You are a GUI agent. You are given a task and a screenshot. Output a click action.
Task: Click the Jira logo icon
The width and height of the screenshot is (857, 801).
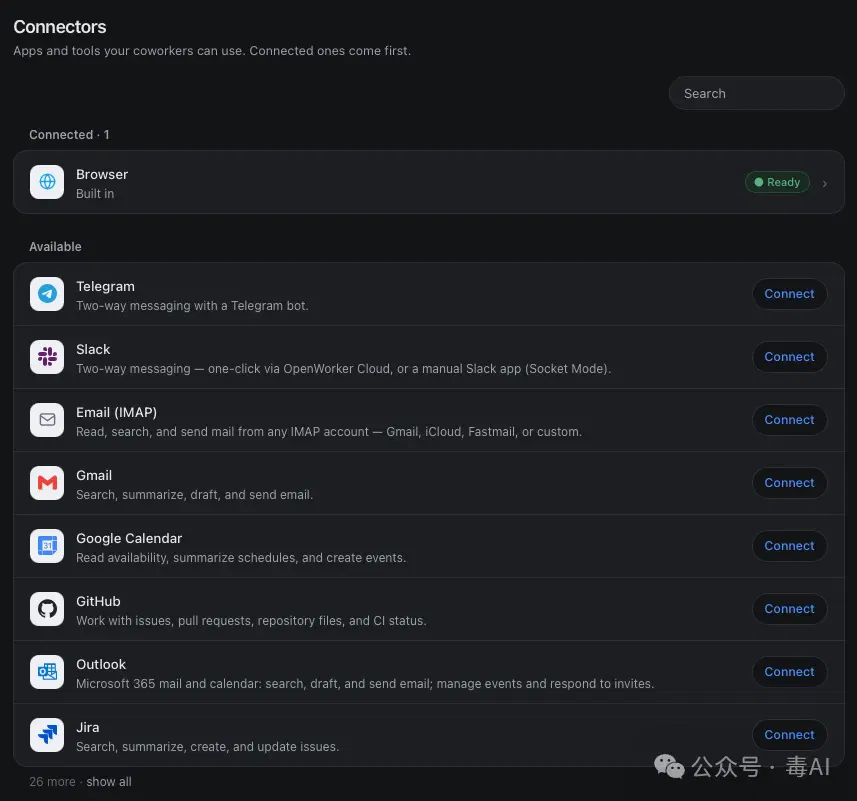(47, 735)
